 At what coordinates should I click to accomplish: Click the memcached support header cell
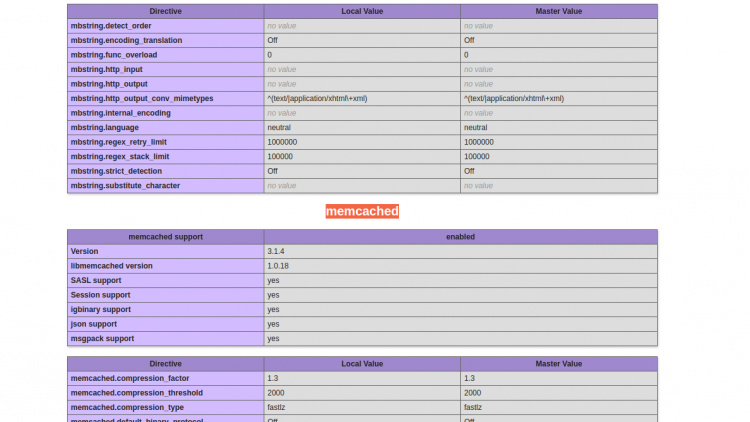tap(166, 237)
